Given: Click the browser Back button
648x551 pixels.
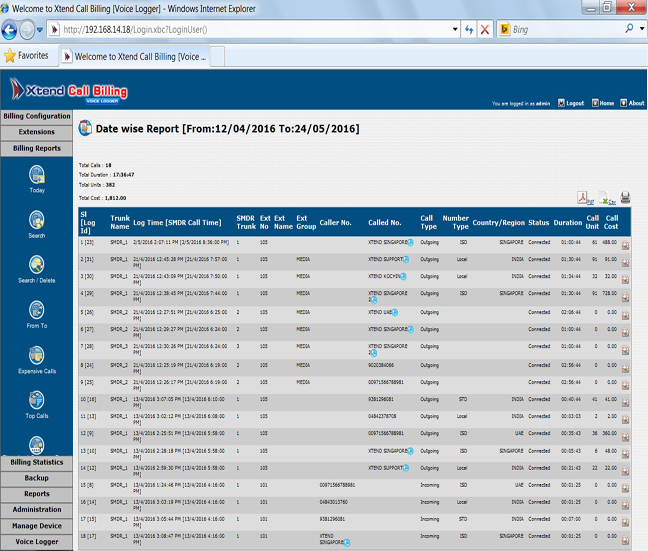Looking at the screenshot, I should (x=9, y=30).
